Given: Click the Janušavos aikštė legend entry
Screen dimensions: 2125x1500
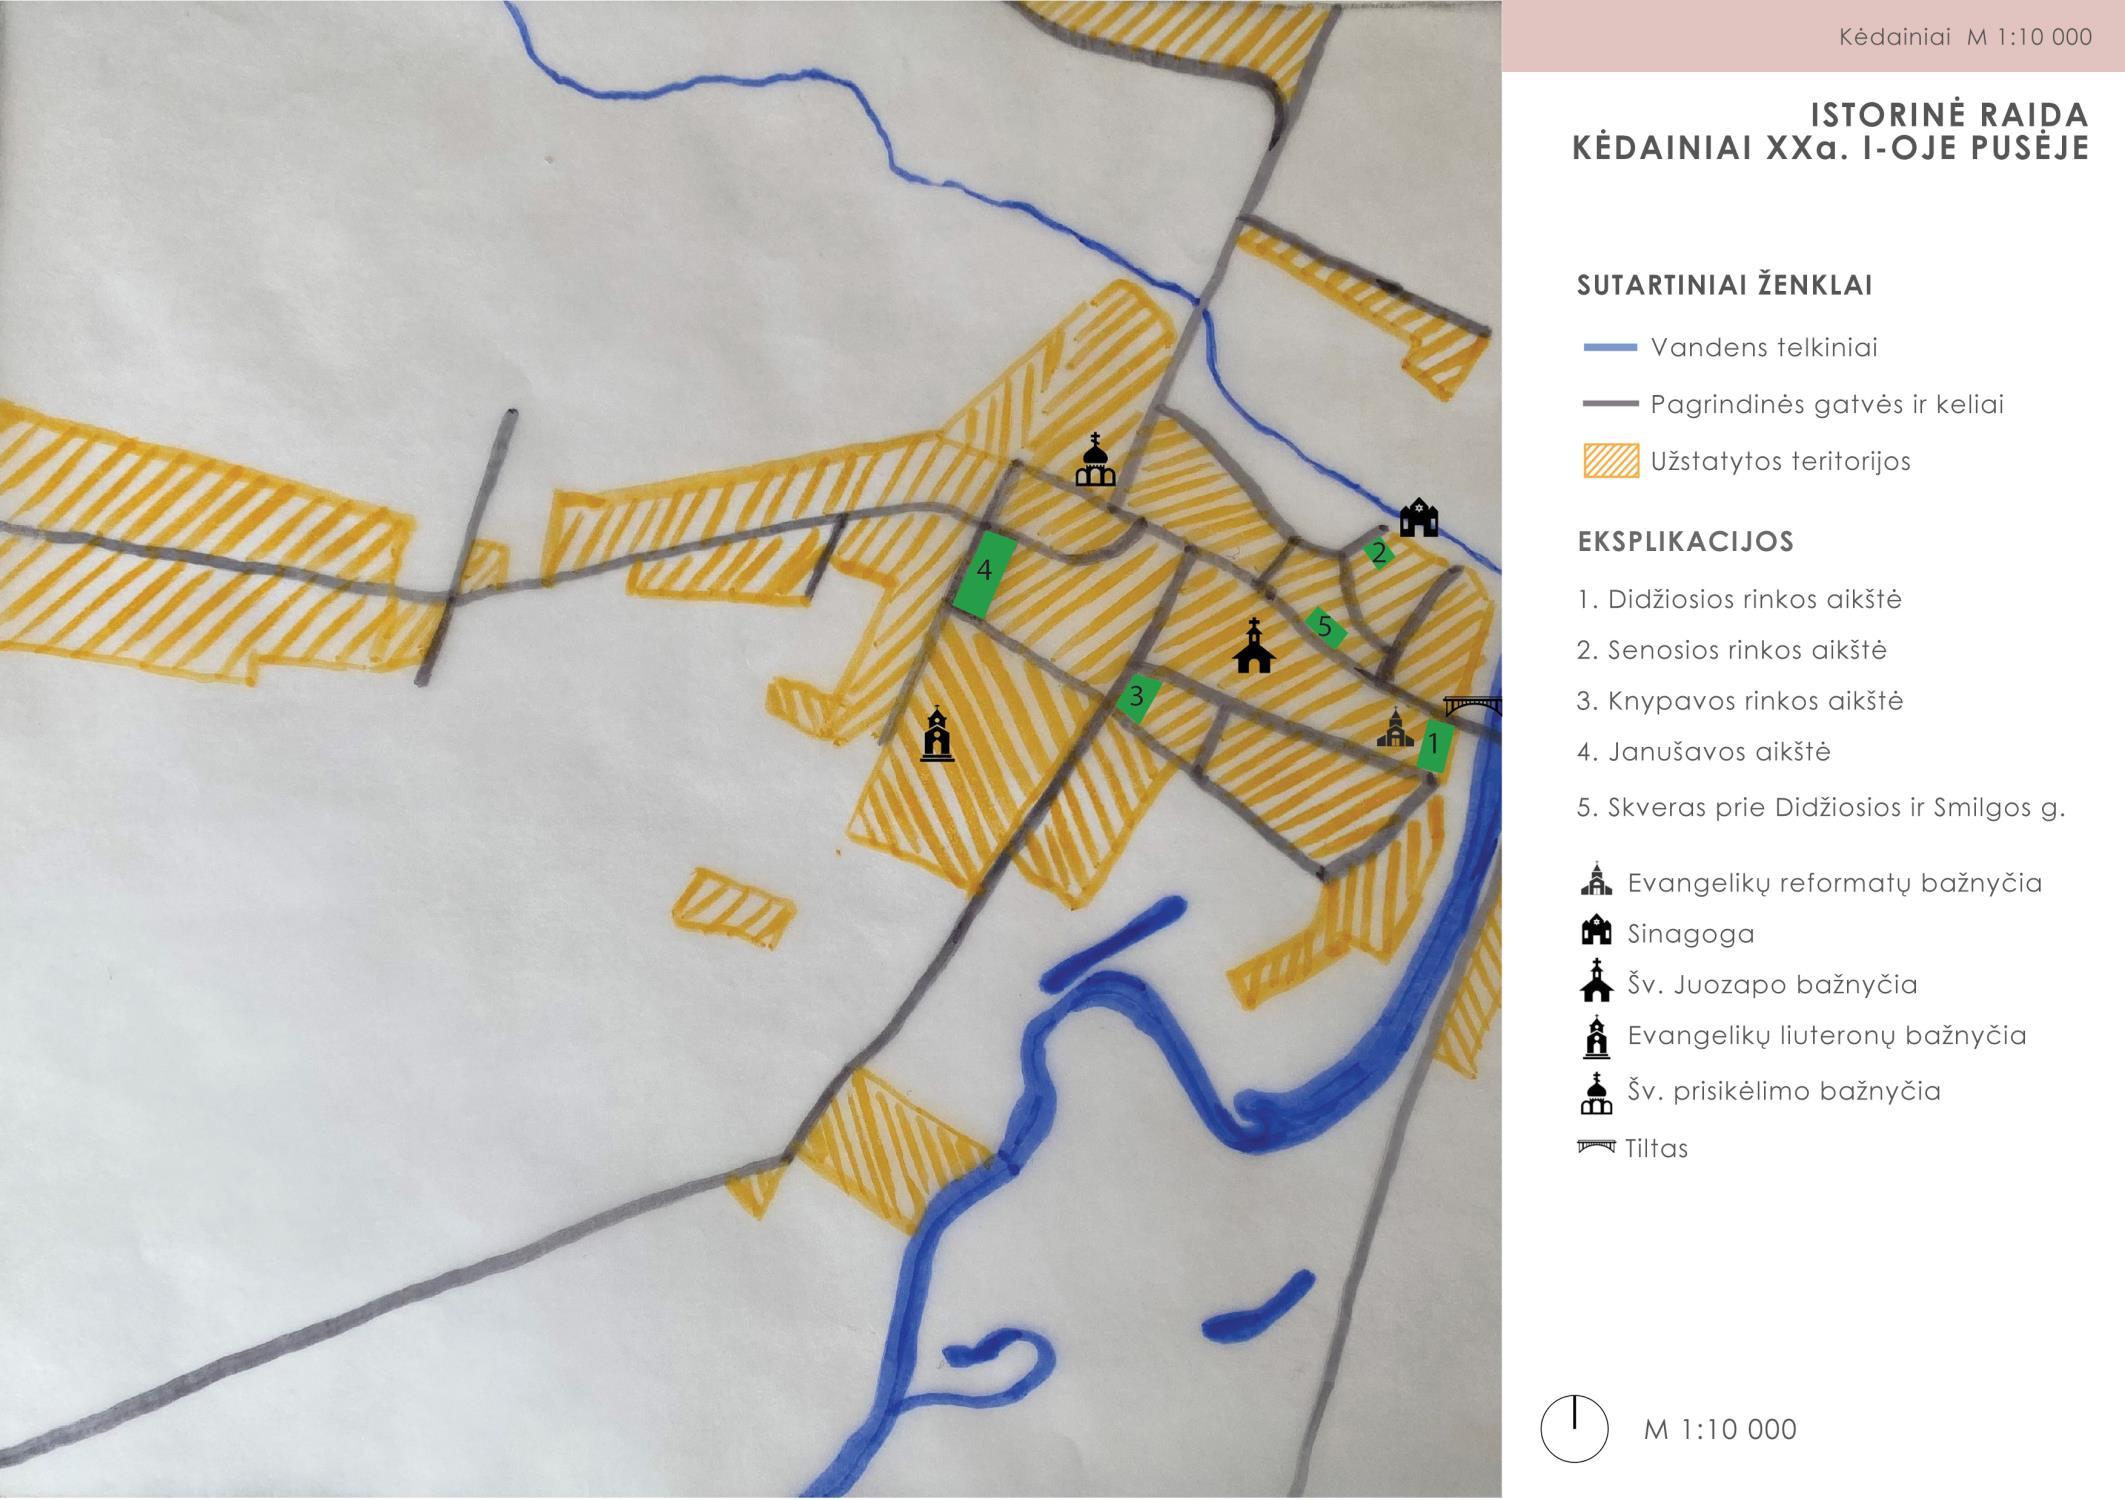Looking at the screenshot, I should click(x=1703, y=752).
